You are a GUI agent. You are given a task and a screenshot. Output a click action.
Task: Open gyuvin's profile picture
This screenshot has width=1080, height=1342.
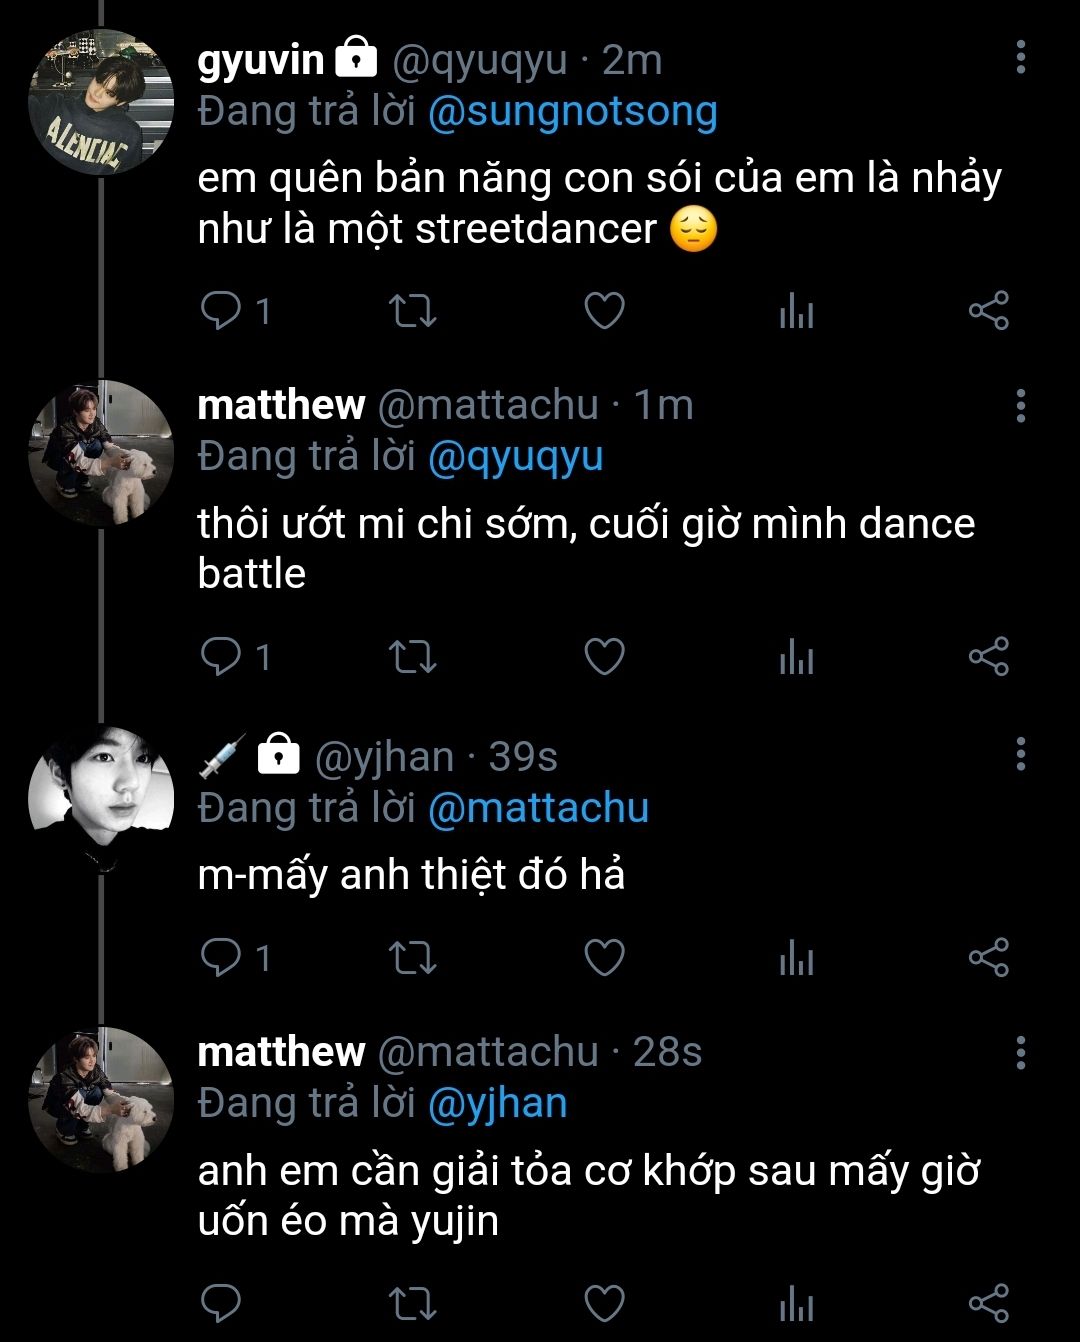(x=101, y=103)
